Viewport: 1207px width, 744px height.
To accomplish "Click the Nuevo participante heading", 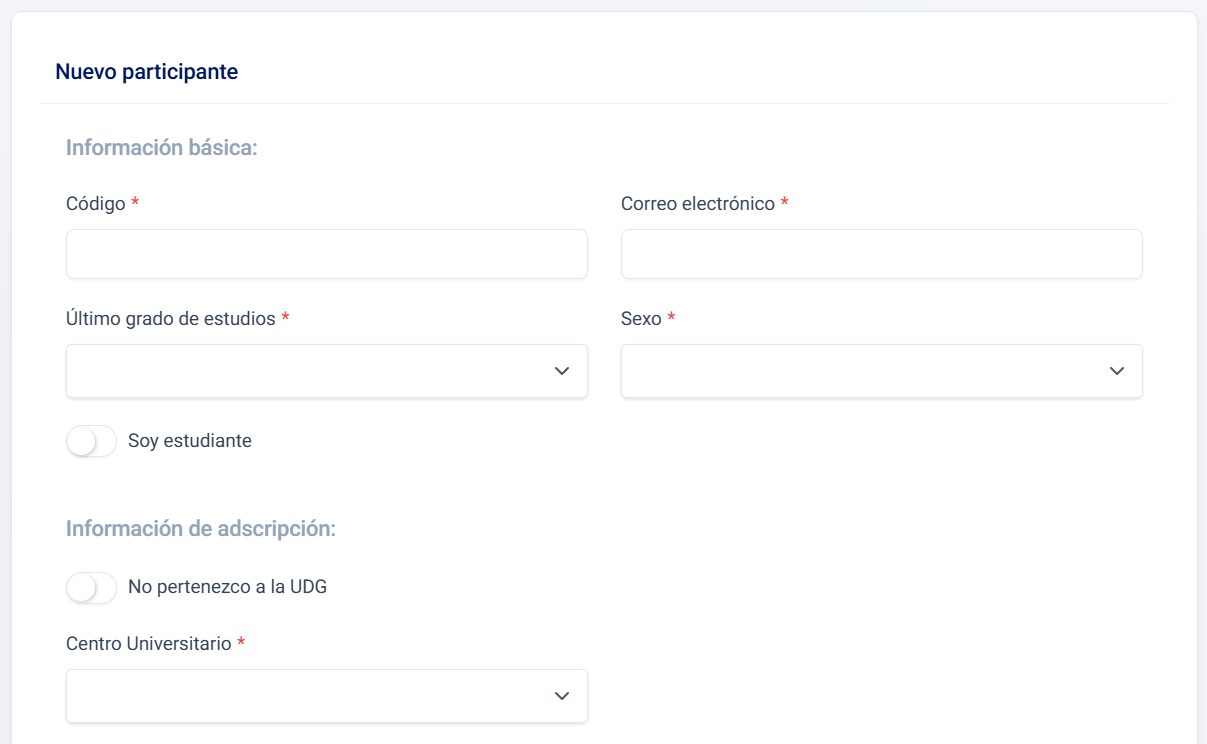I will click(x=146, y=72).
